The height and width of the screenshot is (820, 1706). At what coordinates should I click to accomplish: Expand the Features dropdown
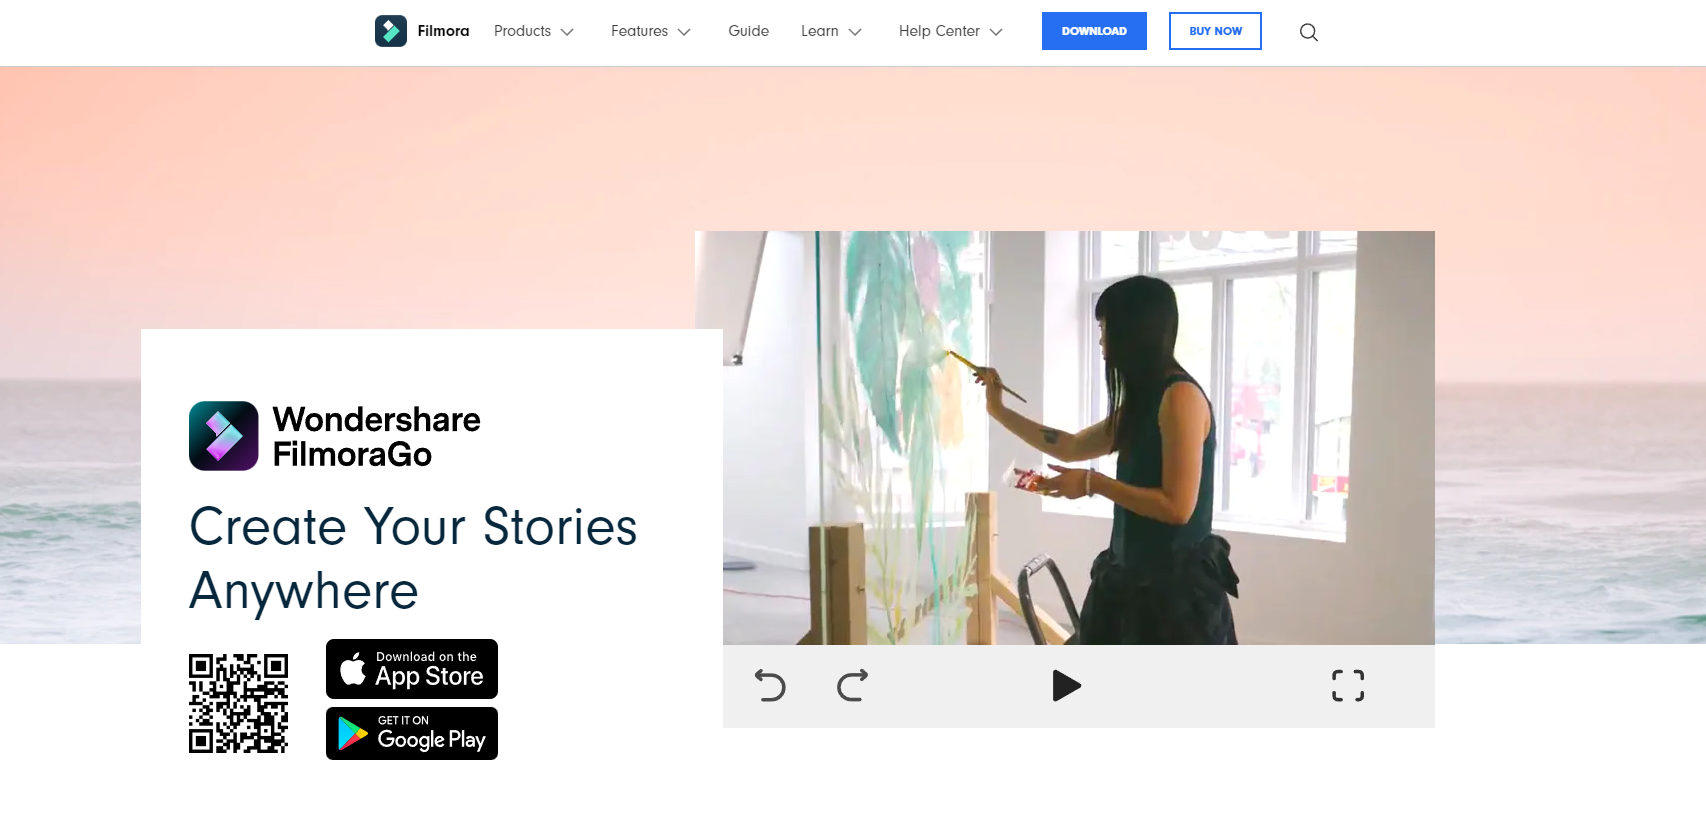click(651, 31)
